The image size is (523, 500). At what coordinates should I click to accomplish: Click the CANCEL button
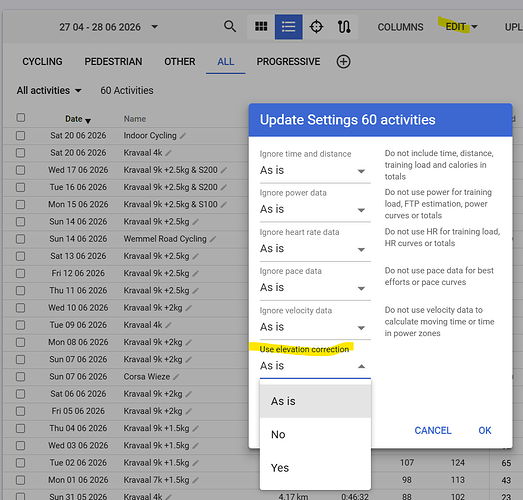click(433, 431)
